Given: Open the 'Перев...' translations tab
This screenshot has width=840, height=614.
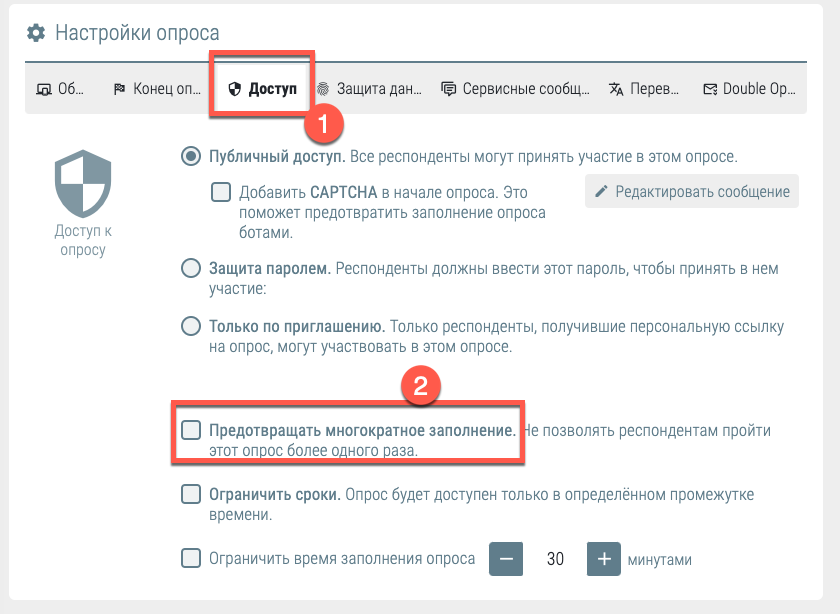Looking at the screenshot, I should pyautogui.click(x=643, y=89).
